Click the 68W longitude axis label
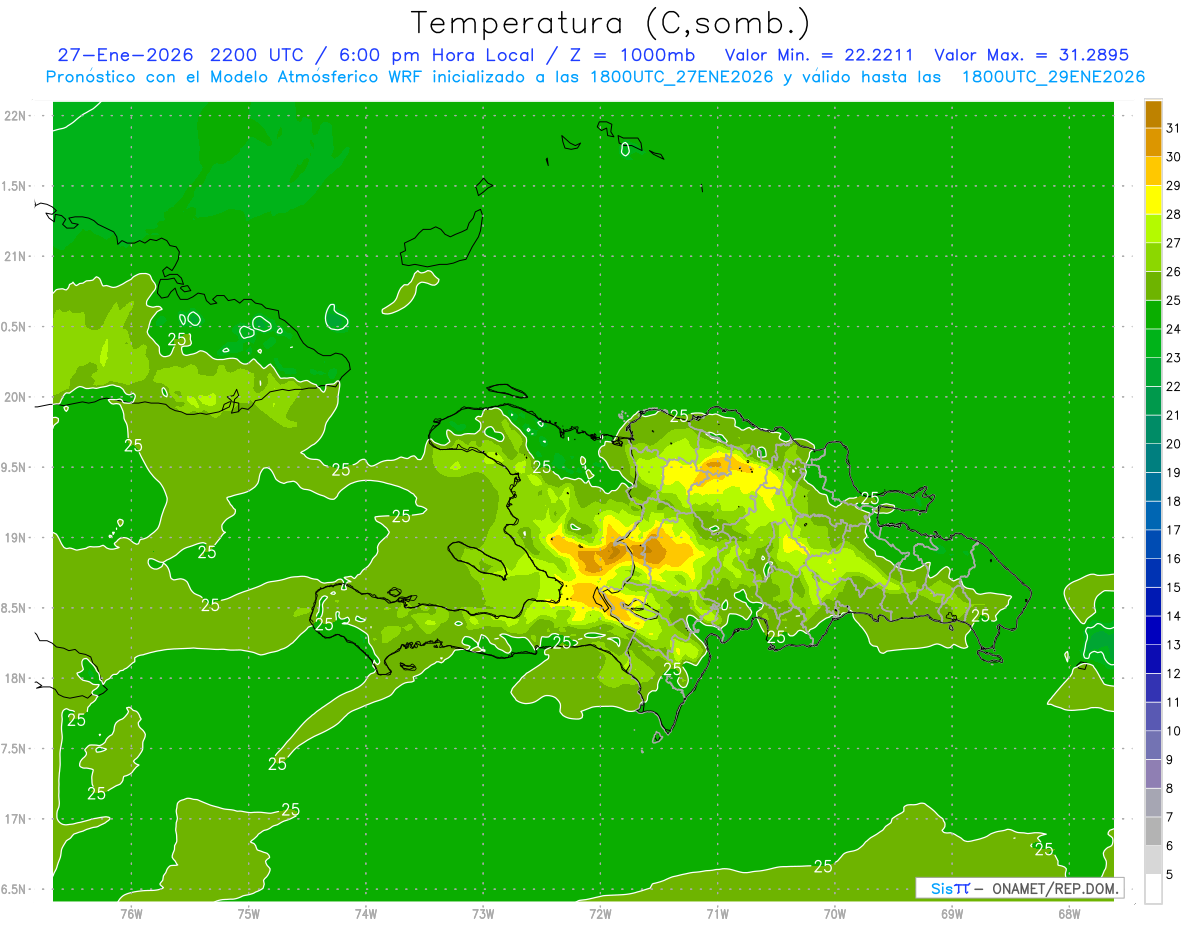1200x927 pixels. (1069, 913)
